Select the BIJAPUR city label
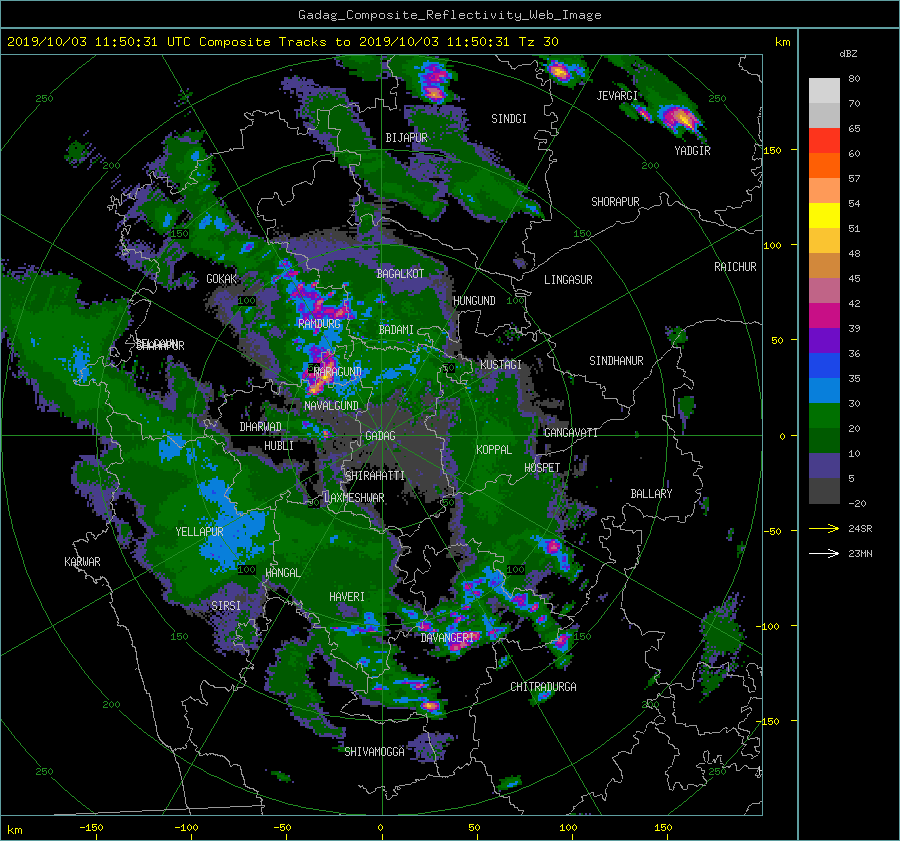Viewport: 900px width, 841px height. coord(406,138)
